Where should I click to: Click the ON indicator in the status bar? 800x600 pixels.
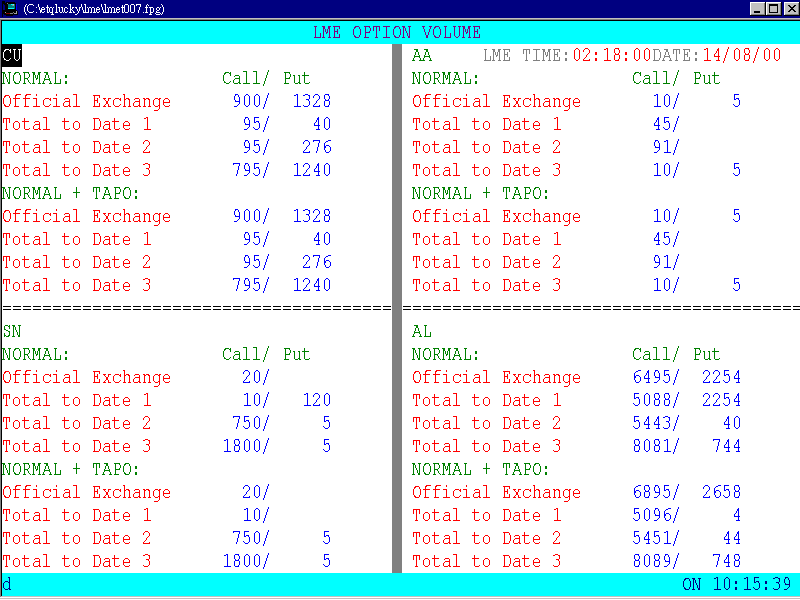point(692,584)
